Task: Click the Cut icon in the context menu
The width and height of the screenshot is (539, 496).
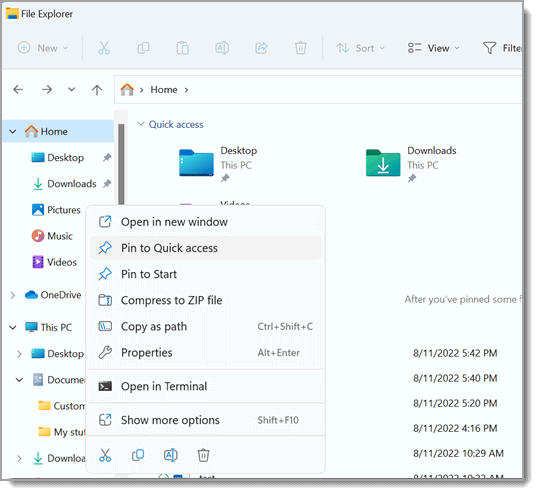Action: [105, 455]
